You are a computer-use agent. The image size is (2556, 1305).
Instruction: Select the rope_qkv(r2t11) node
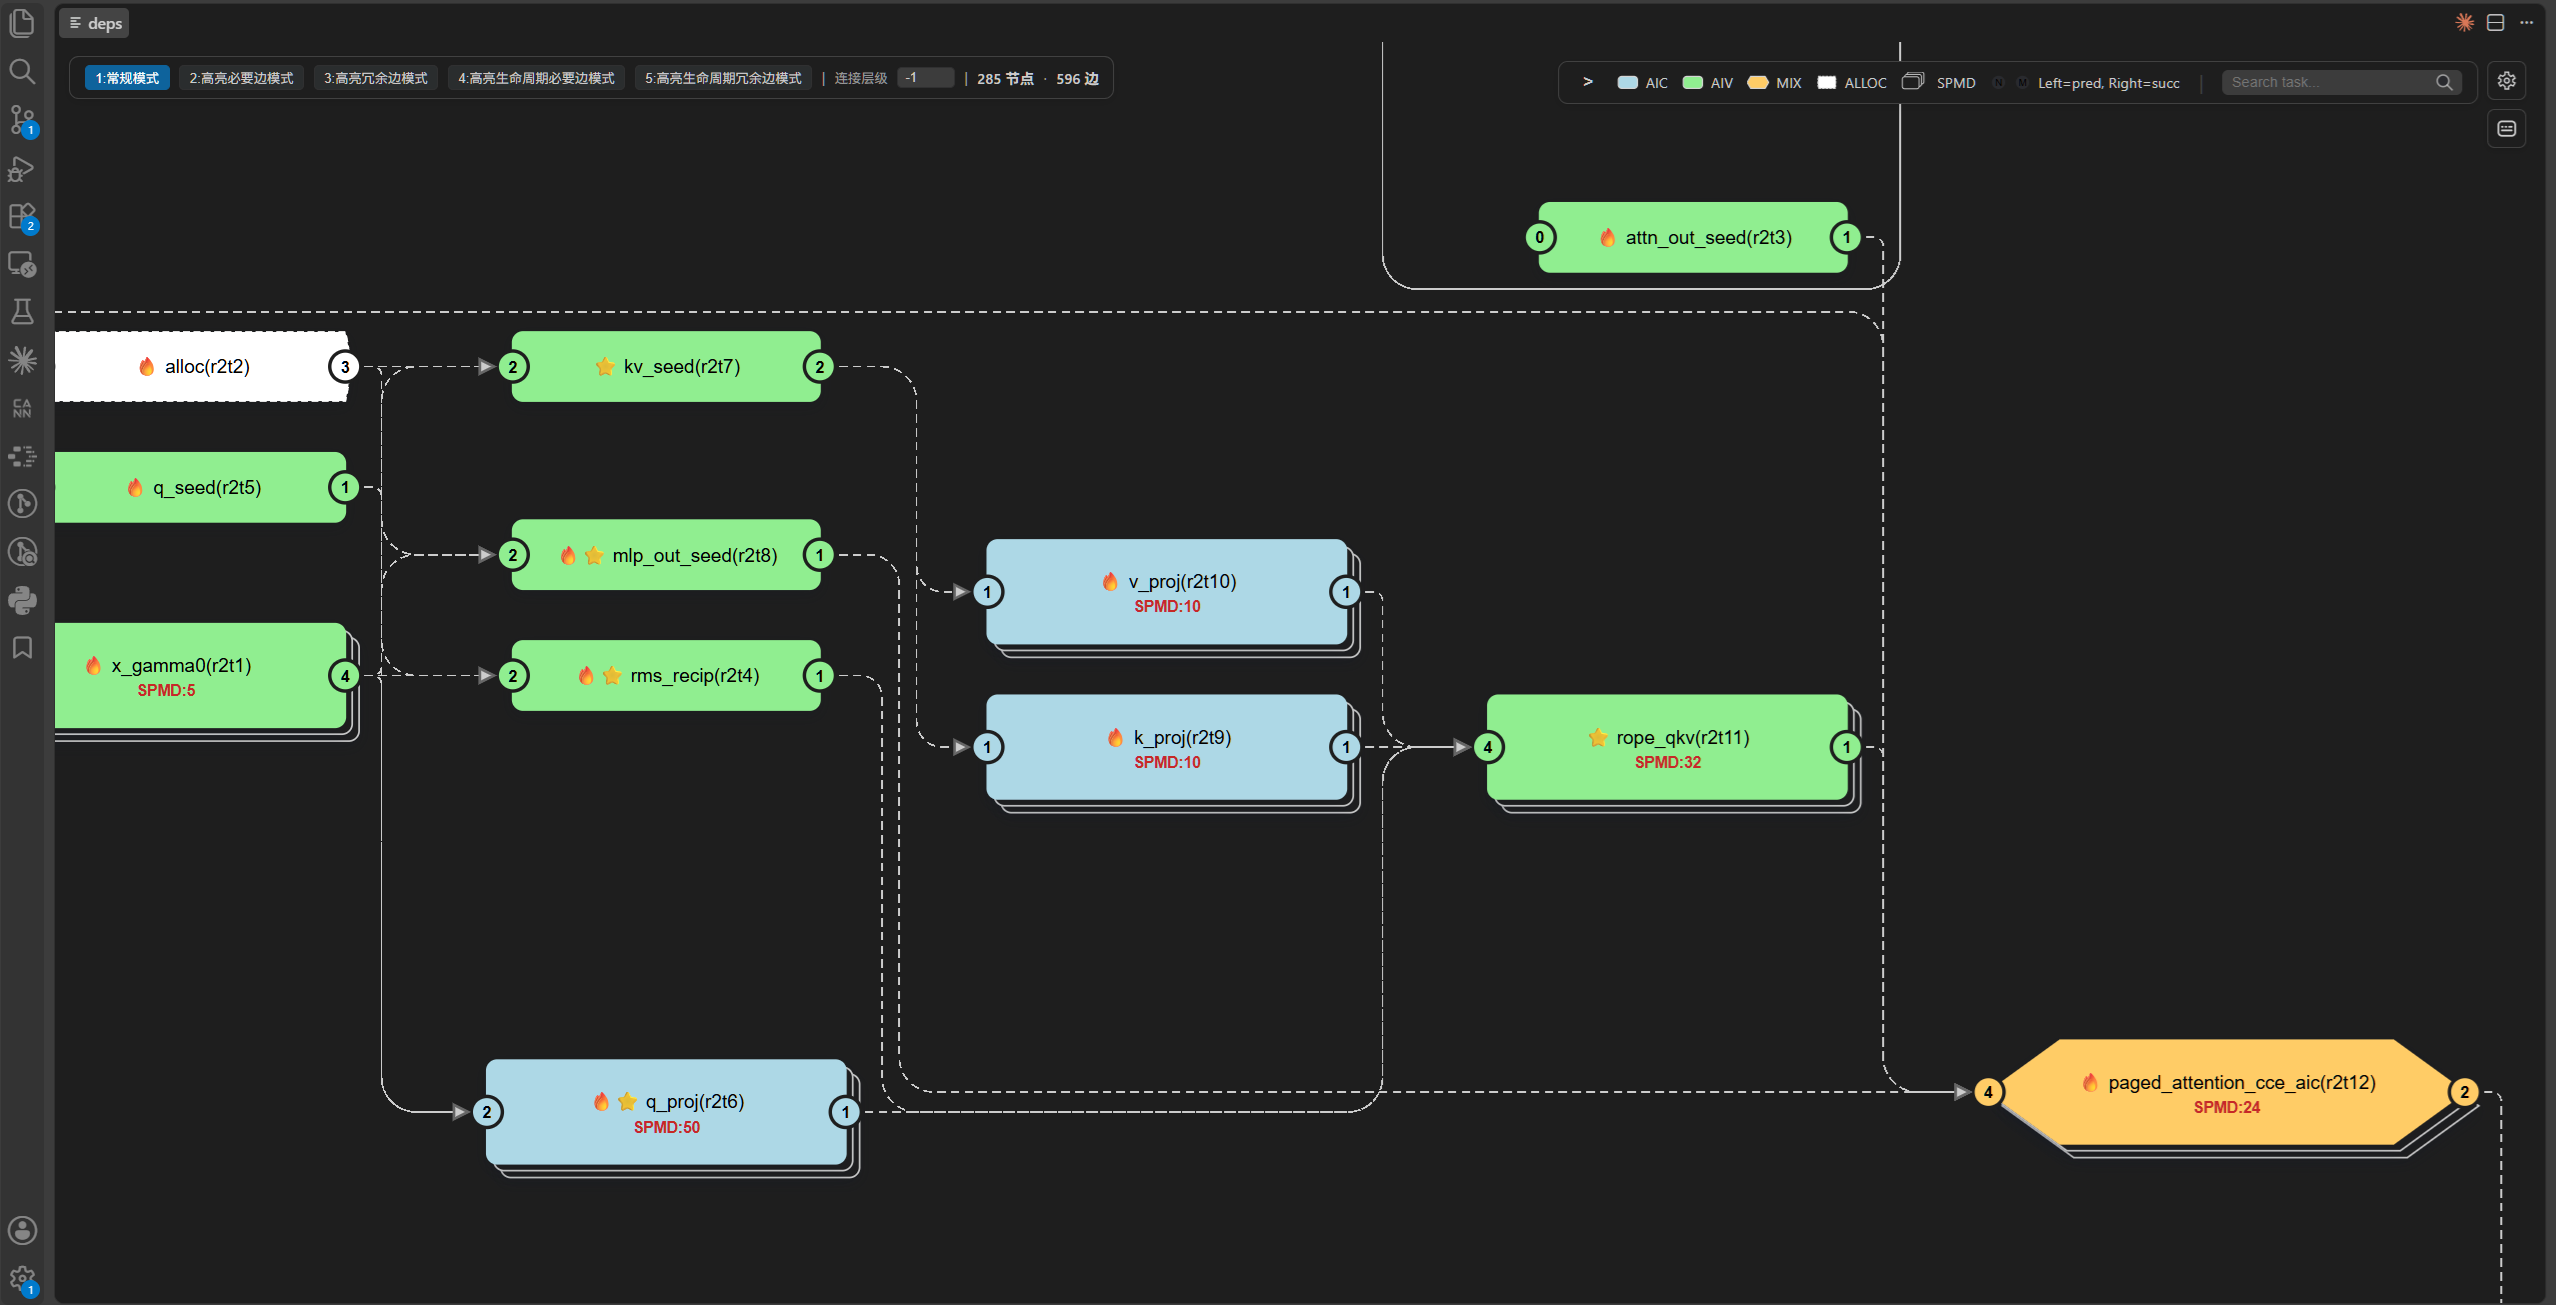point(1667,747)
